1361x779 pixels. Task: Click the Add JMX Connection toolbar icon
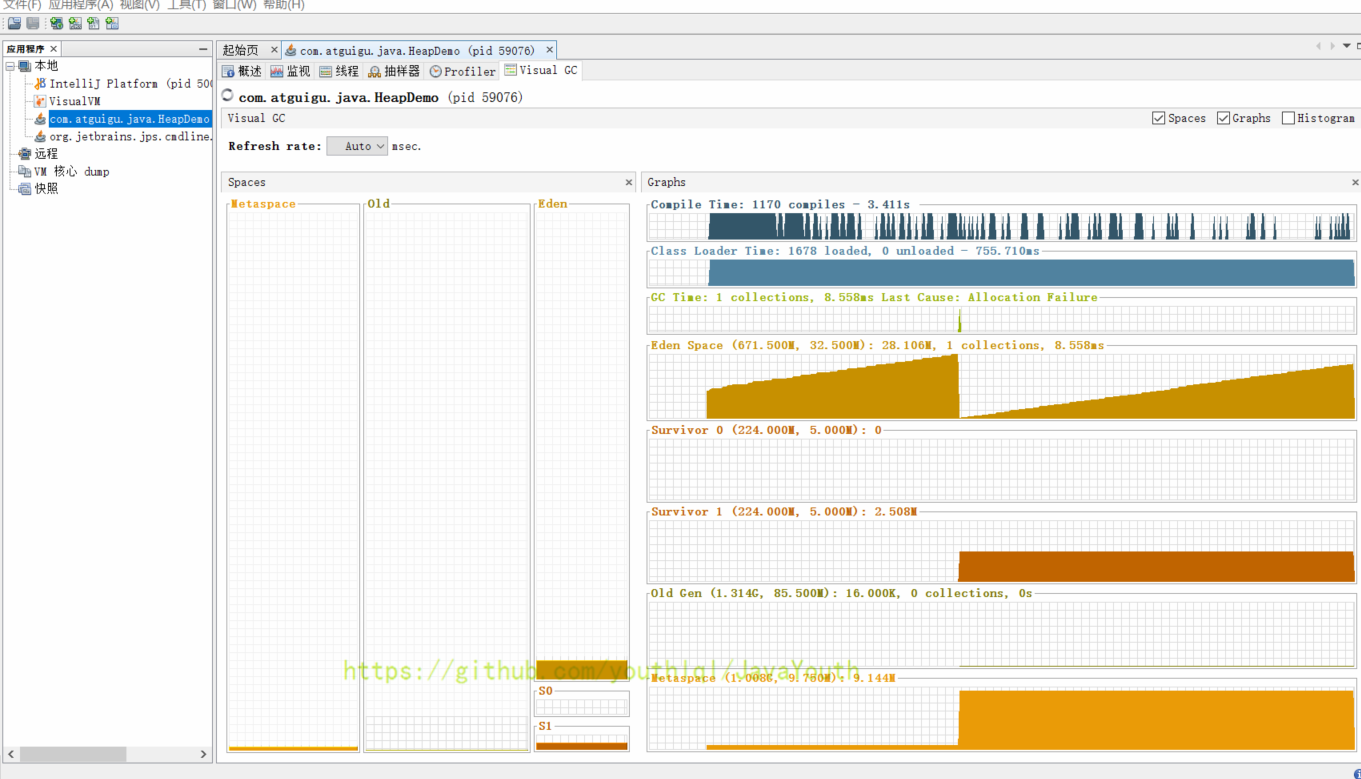(75, 23)
